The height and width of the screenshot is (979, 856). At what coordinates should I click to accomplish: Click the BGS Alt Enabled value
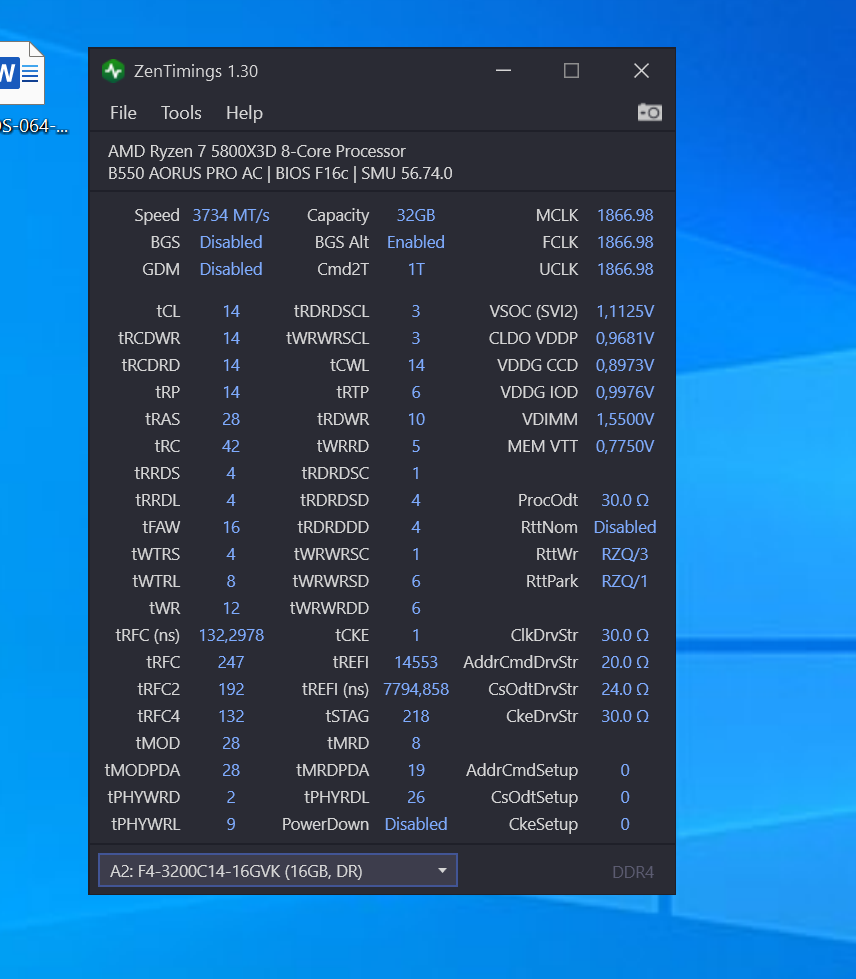[416, 242]
